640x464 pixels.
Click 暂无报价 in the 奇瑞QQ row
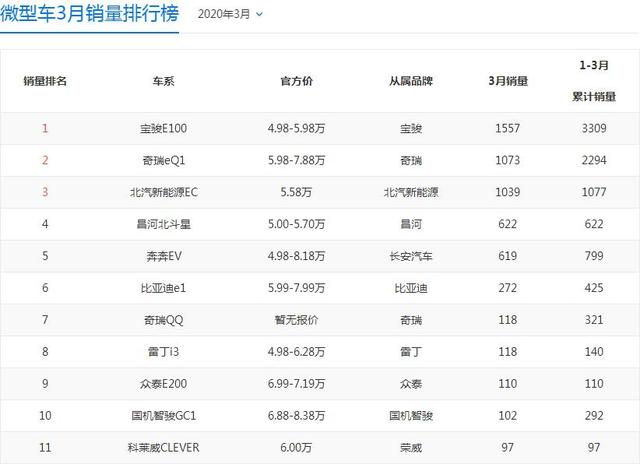(x=296, y=320)
